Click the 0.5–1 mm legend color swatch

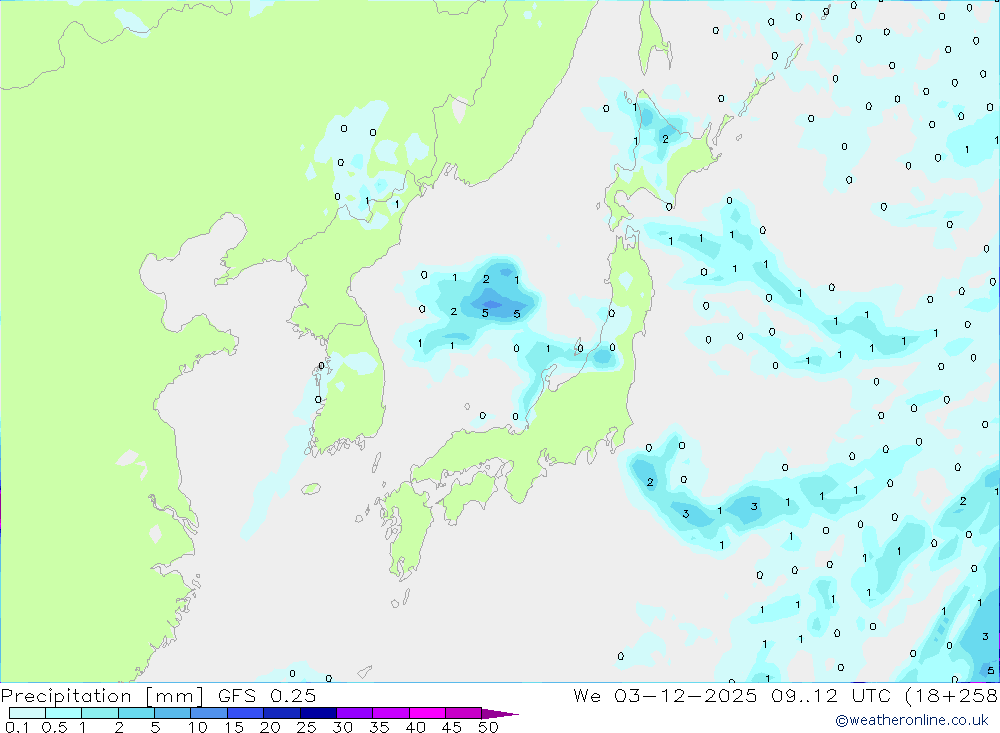[x=64, y=713]
